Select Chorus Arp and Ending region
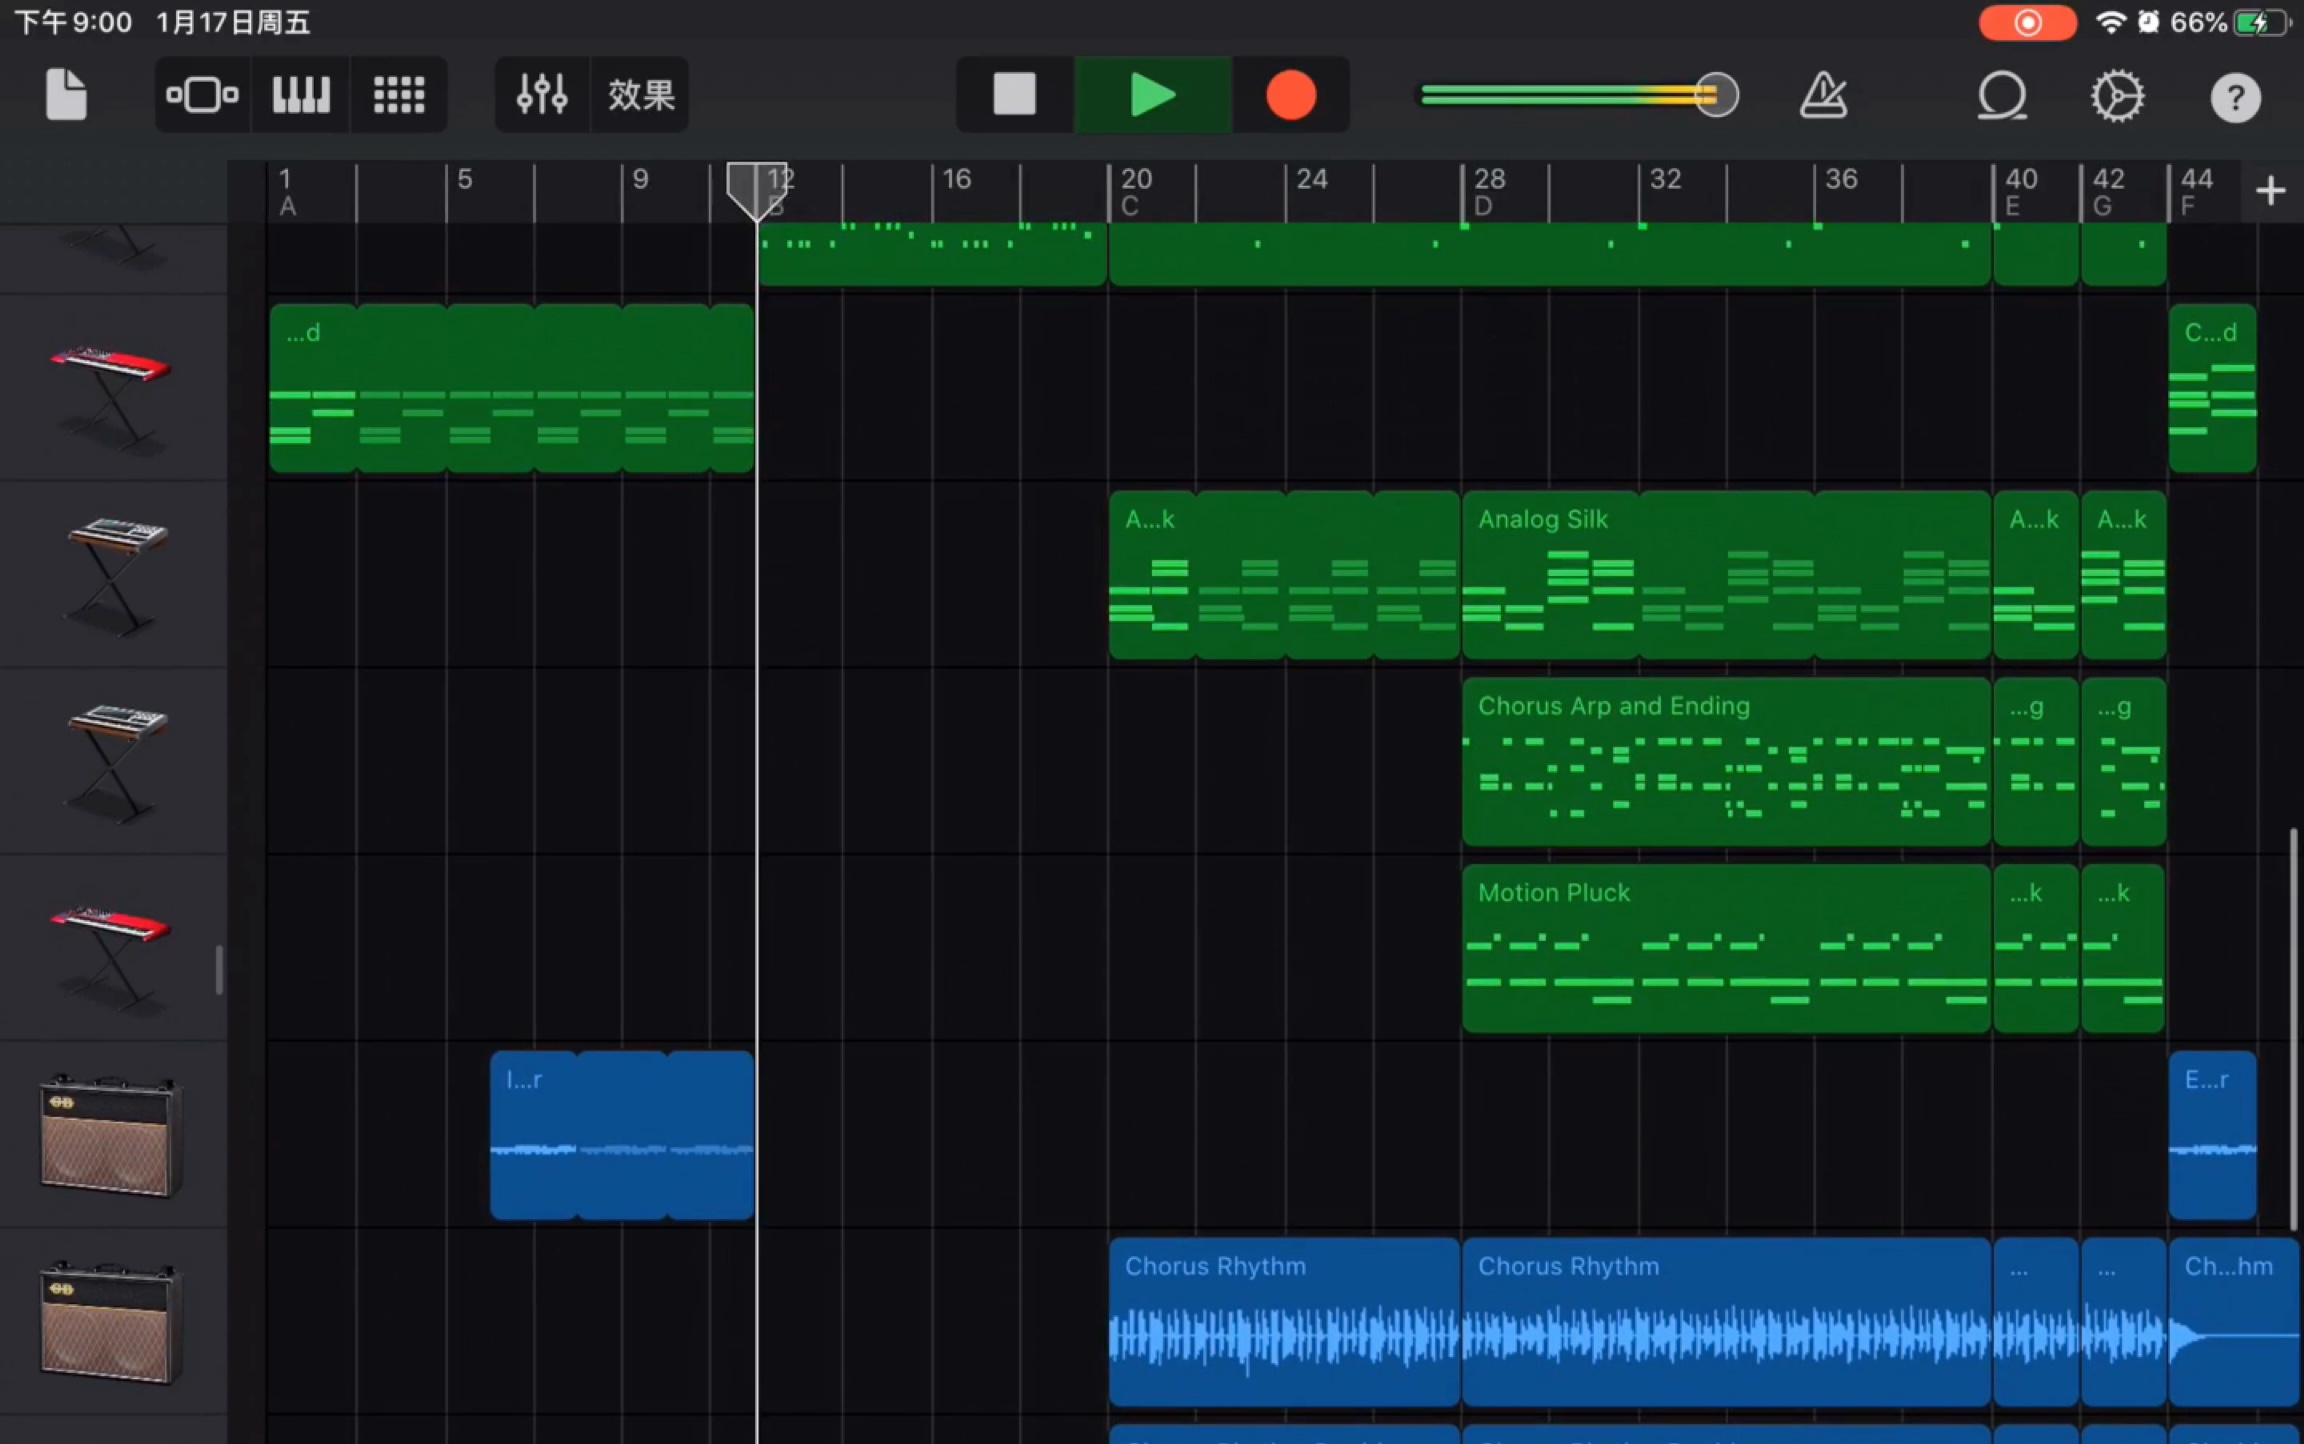 [x=1725, y=762]
